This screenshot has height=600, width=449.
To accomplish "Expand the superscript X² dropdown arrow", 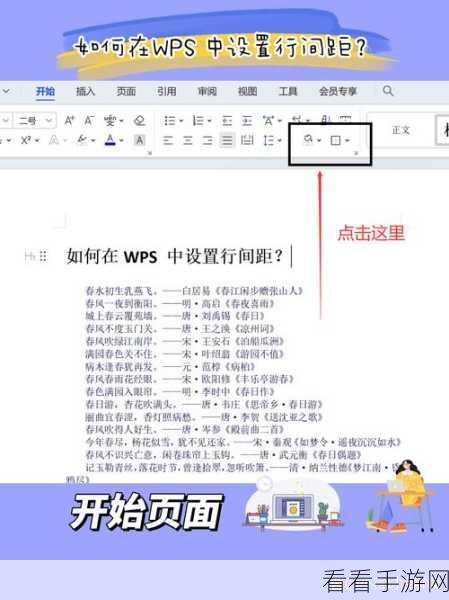I will click(x=37, y=141).
